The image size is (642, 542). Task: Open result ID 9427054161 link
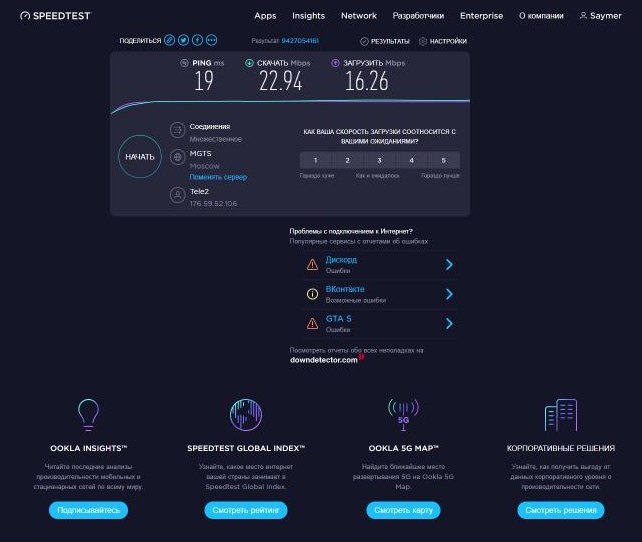[x=300, y=41]
